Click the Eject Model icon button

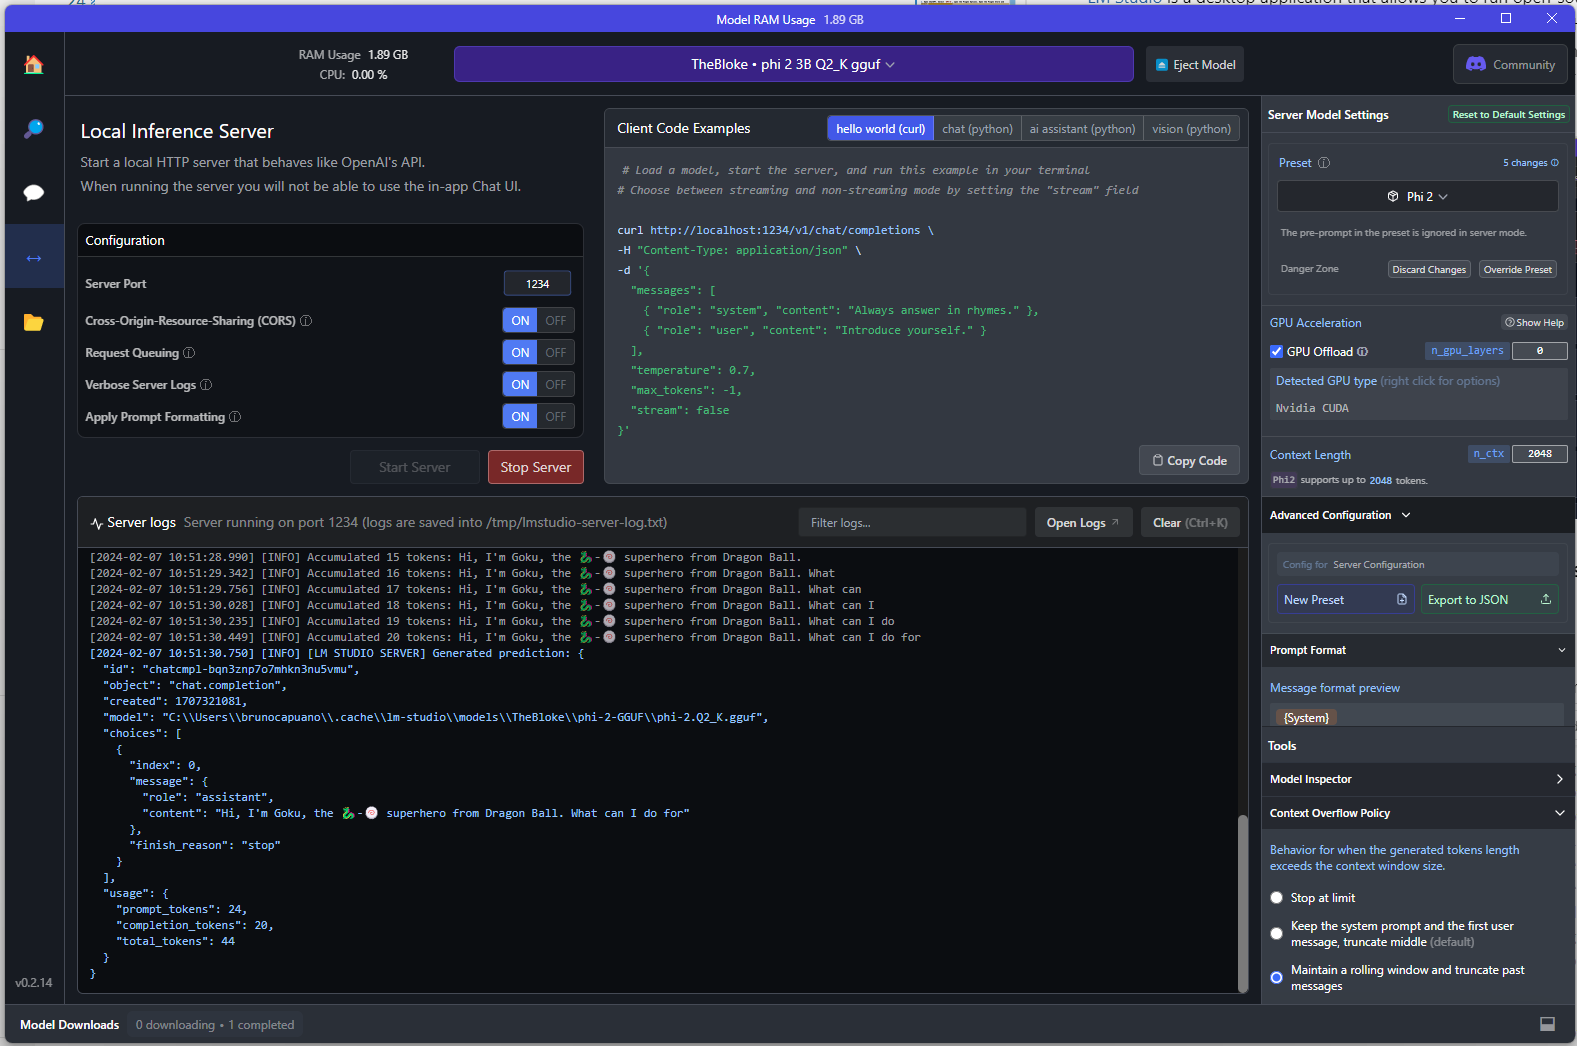click(1195, 65)
